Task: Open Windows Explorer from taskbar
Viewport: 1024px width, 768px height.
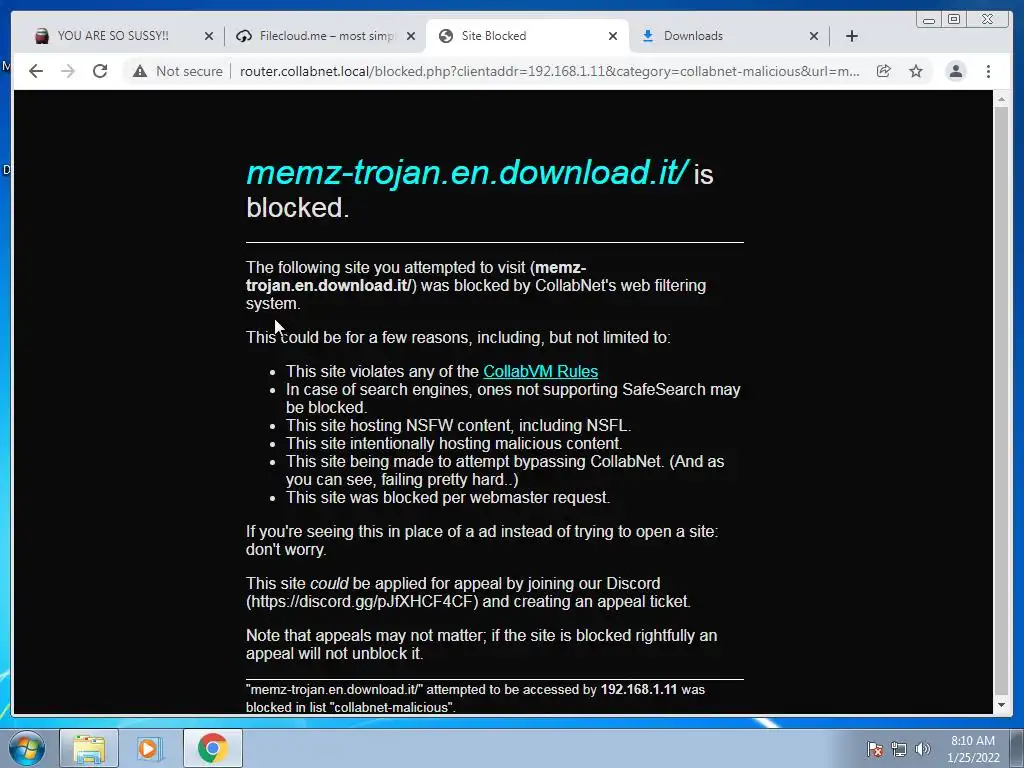Action: click(x=89, y=748)
